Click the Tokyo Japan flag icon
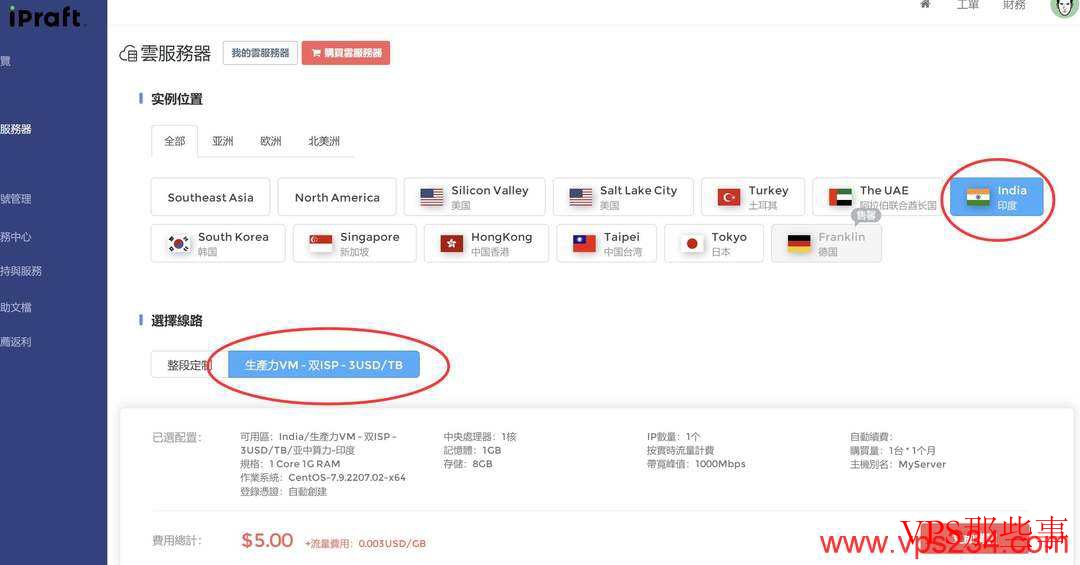The height and width of the screenshot is (565, 1080). [692, 243]
